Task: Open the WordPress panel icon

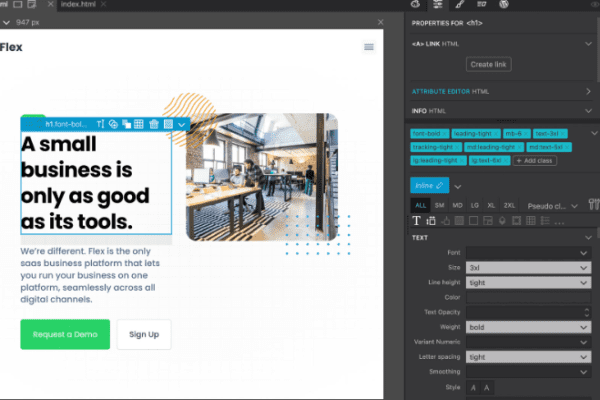Action: (x=504, y=4)
